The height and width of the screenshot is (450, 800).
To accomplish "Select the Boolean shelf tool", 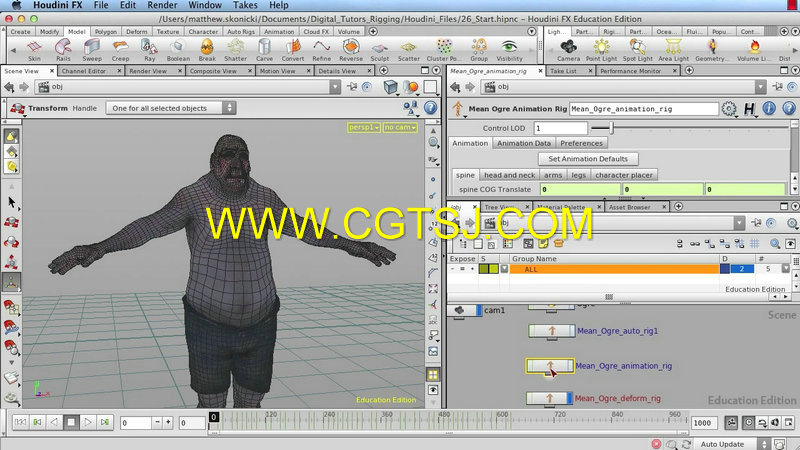I will pyautogui.click(x=178, y=51).
